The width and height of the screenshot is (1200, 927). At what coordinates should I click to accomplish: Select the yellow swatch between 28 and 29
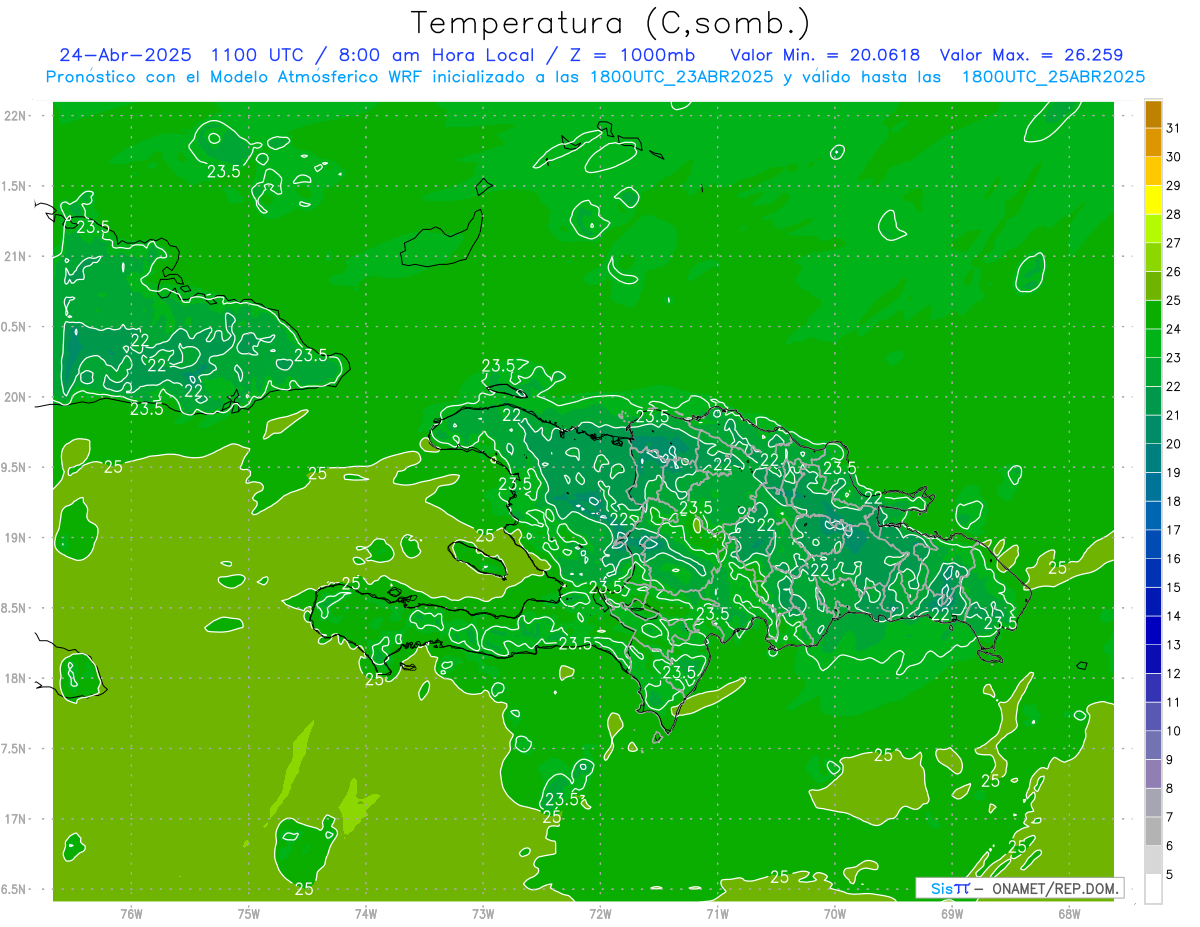coord(1153,199)
